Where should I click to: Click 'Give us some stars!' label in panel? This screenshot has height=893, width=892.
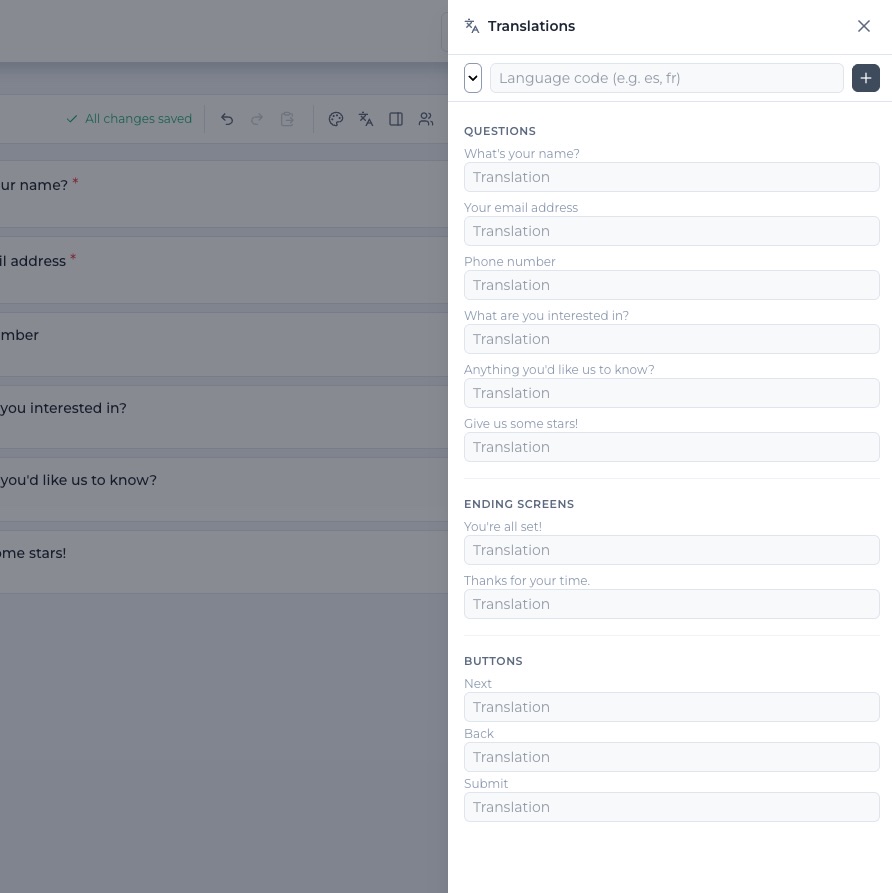(x=521, y=424)
